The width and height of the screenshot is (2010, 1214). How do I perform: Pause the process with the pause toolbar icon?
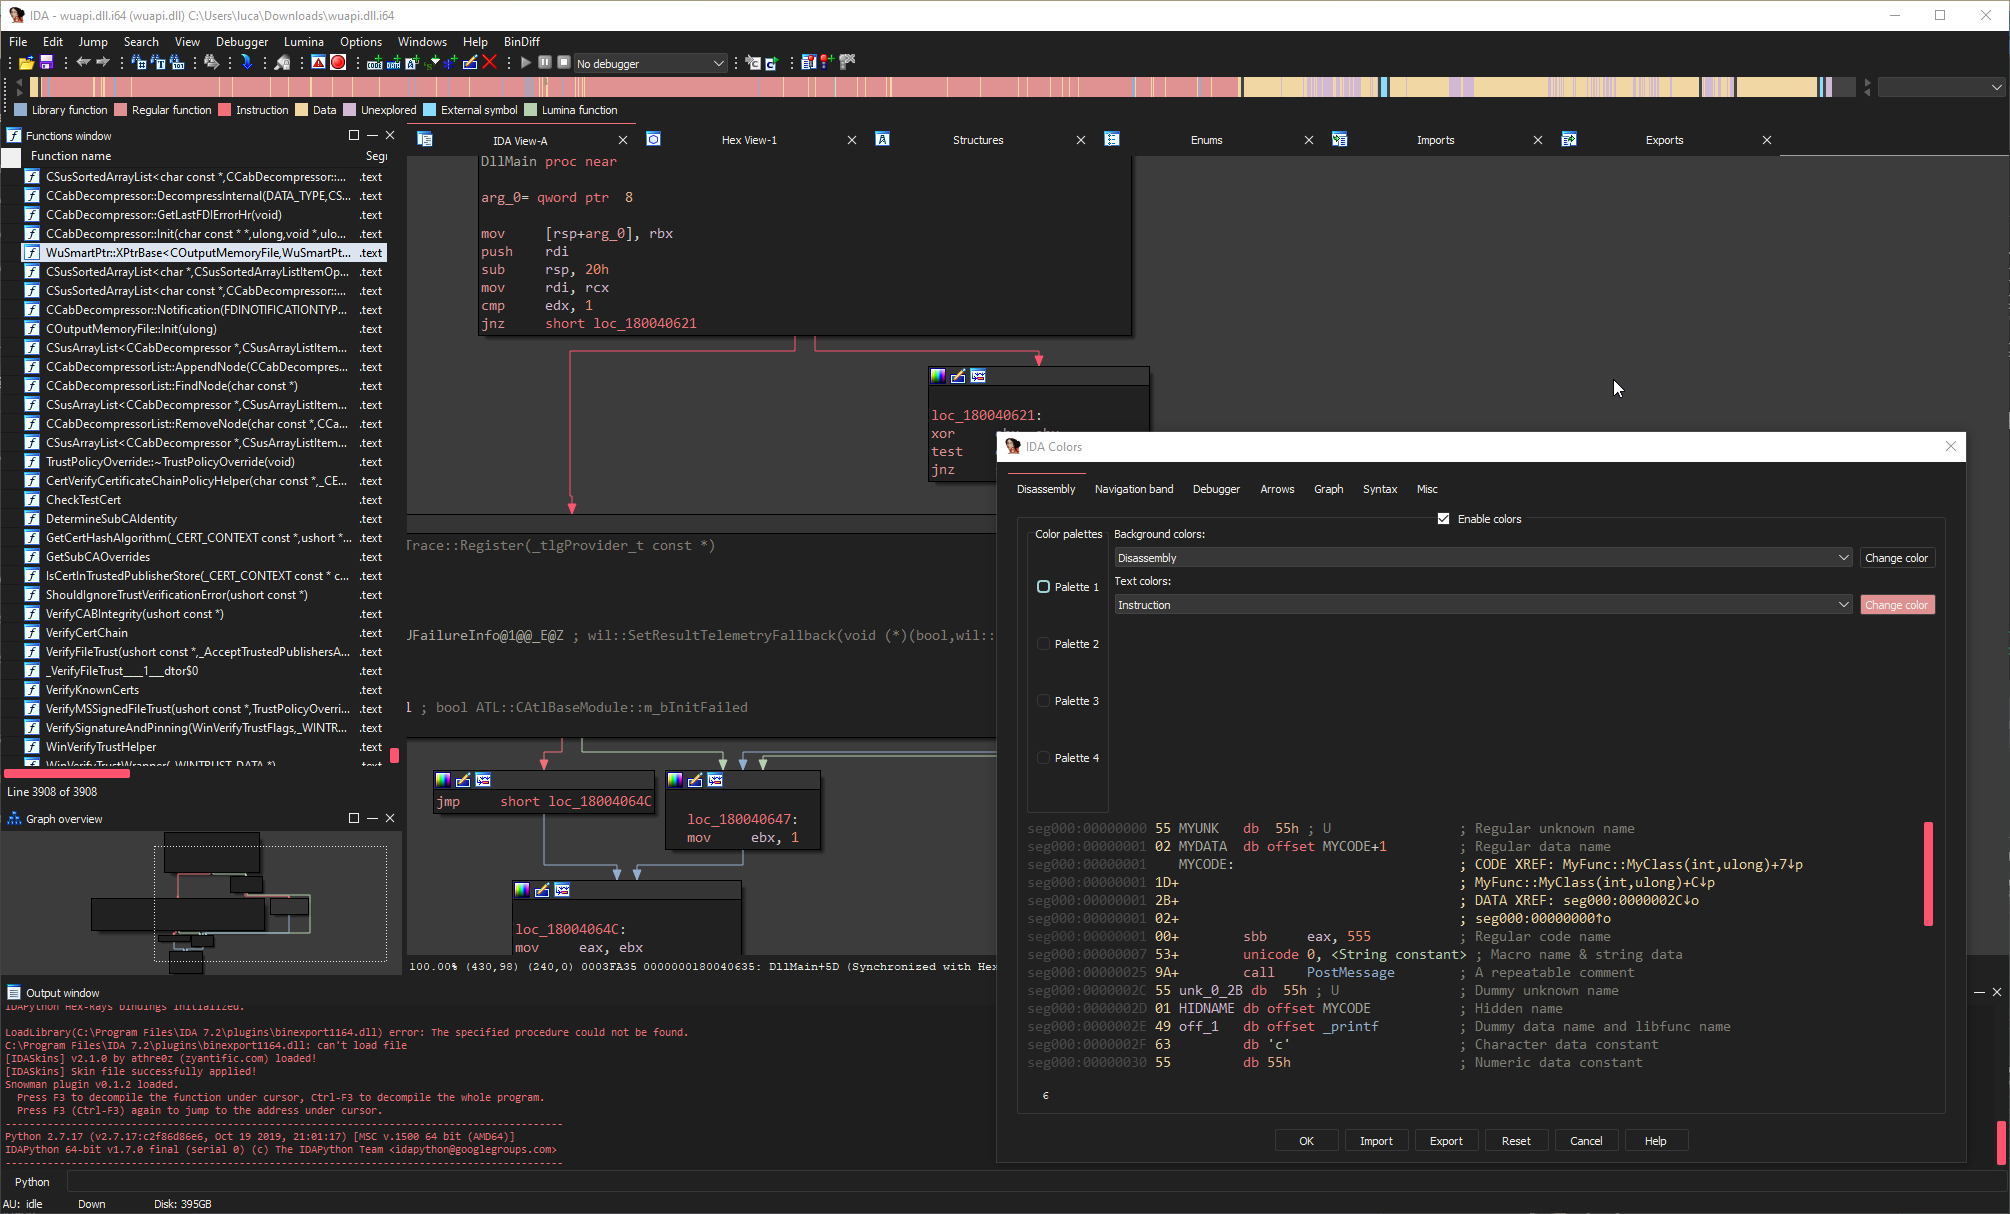click(x=545, y=62)
